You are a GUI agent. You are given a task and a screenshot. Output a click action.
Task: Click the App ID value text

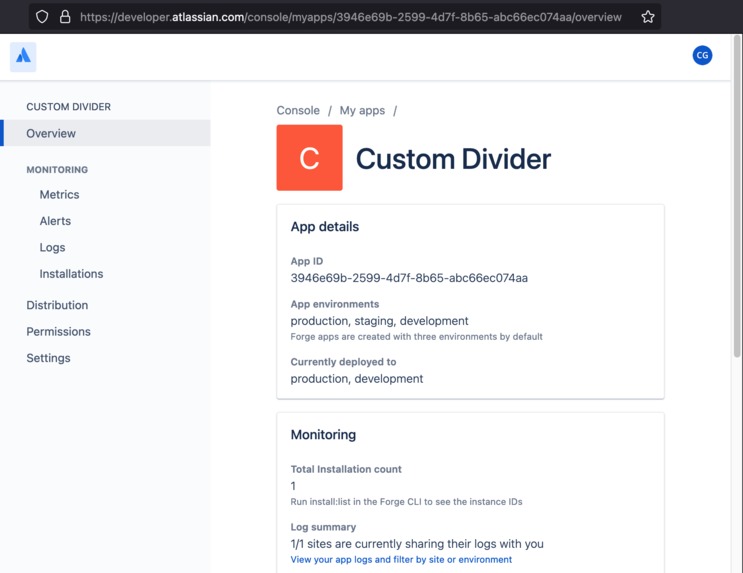point(409,278)
